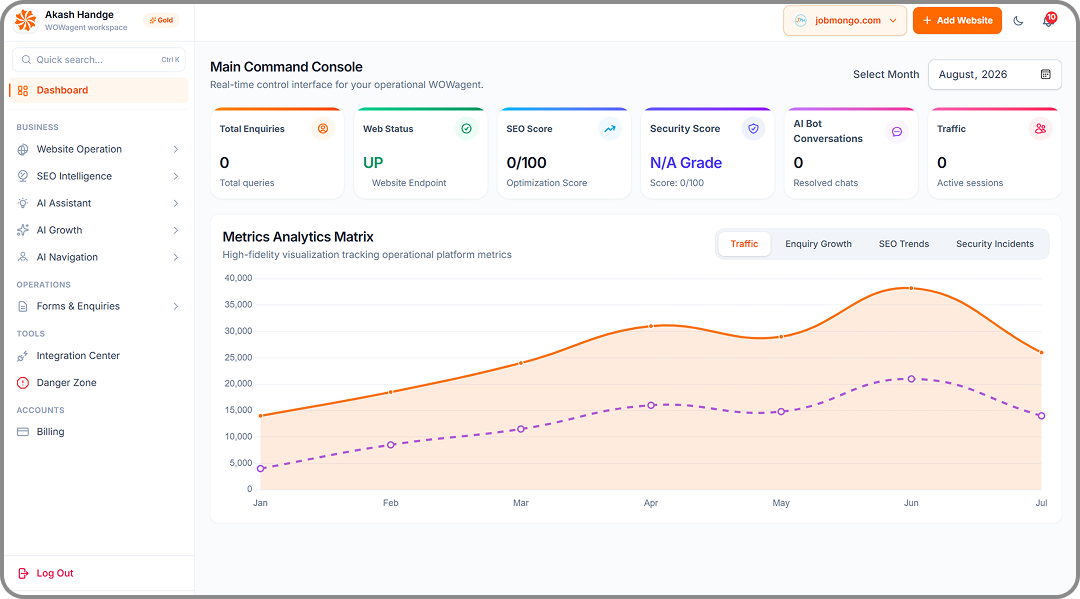Screen dimensions: 1080x599
Task: Click the AI Bot Conversations chat icon
Action: (x=897, y=132)
